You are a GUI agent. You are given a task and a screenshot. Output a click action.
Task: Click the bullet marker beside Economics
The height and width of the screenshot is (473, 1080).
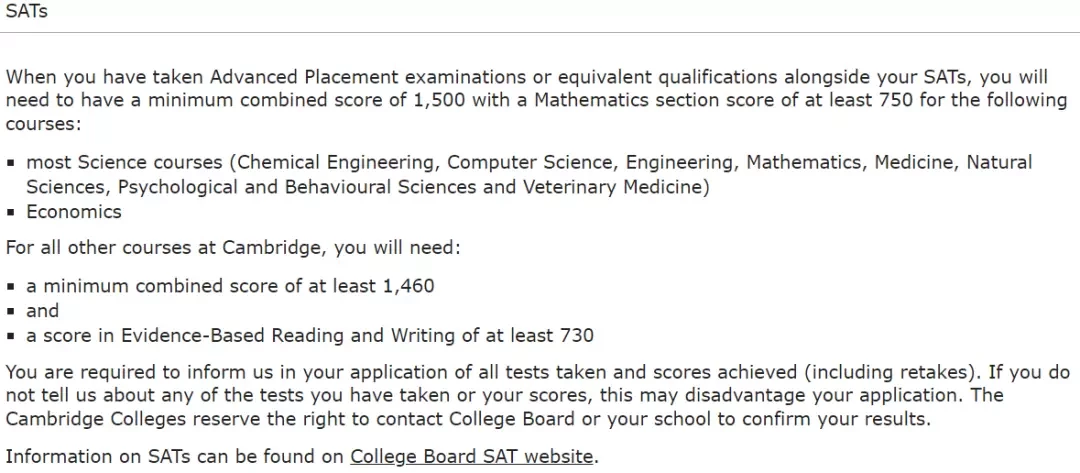(11, 213)
